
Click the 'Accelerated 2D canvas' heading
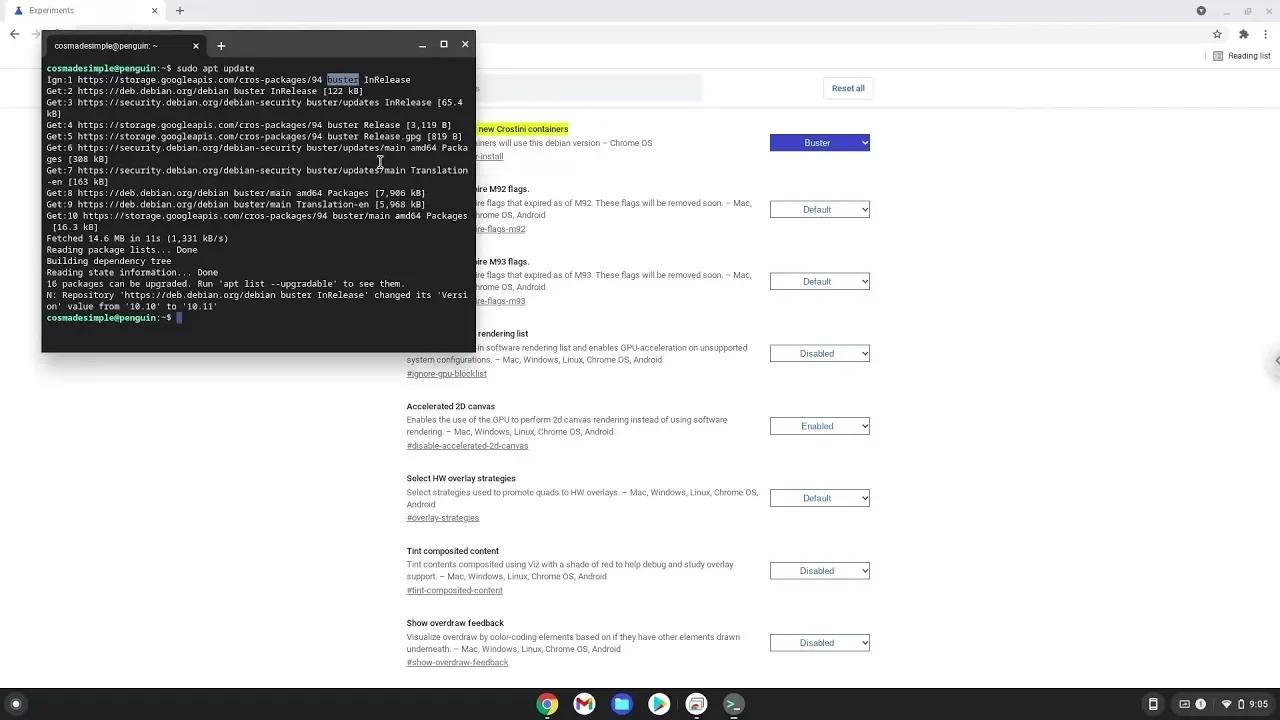click(451, 406)
